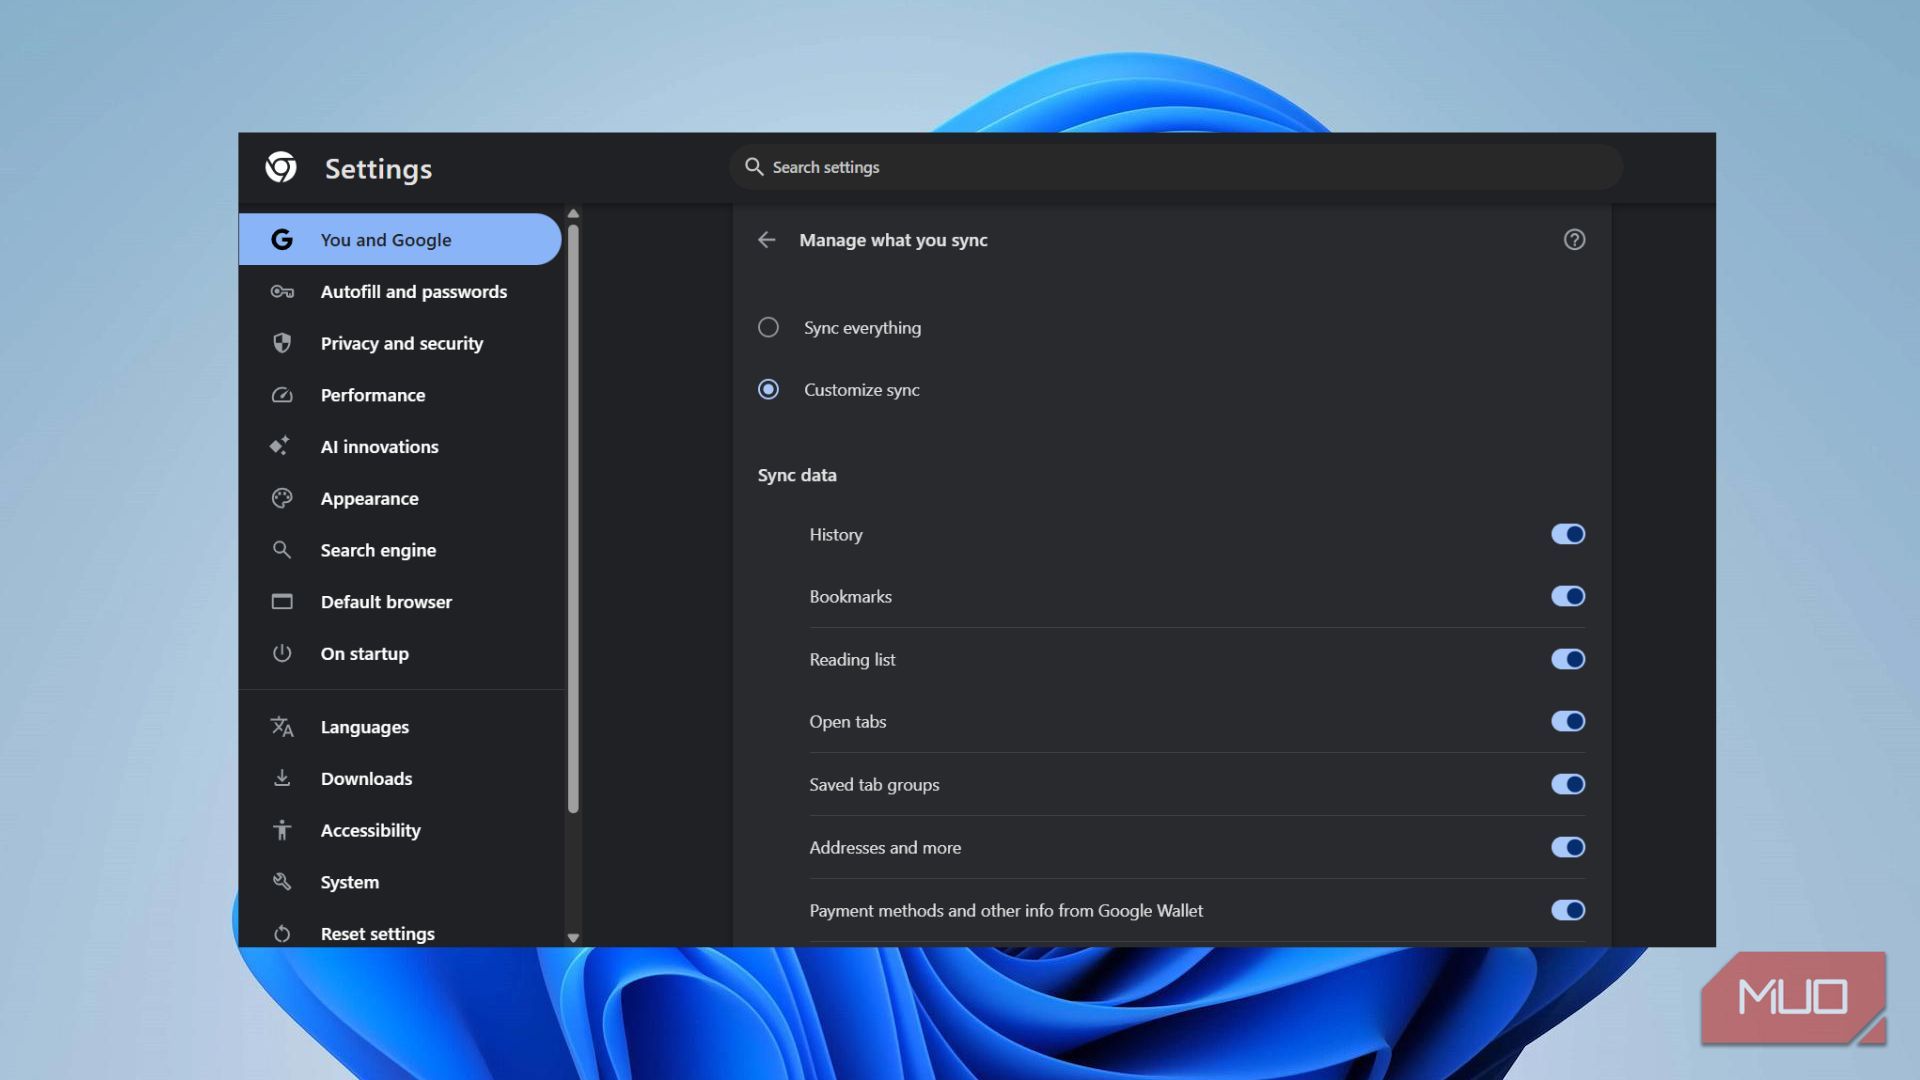The height and width of the screenshot is (1080, 1920).
Task: Select the Sync everything radio button
Action: coord(768,327)
